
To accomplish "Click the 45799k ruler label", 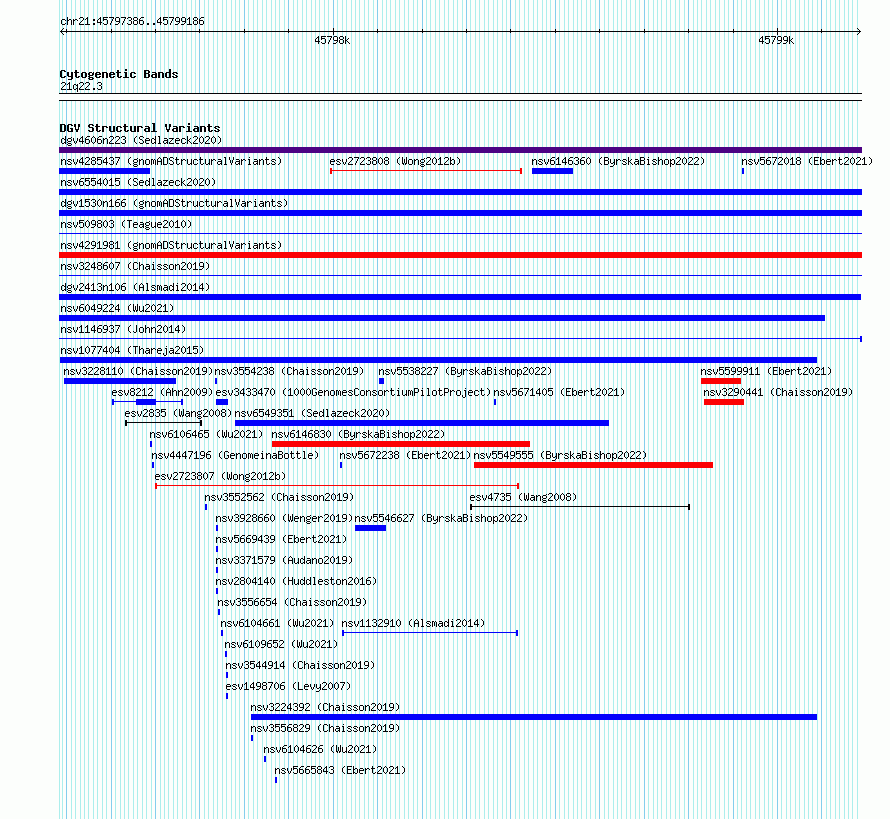I will pos(776,40).
